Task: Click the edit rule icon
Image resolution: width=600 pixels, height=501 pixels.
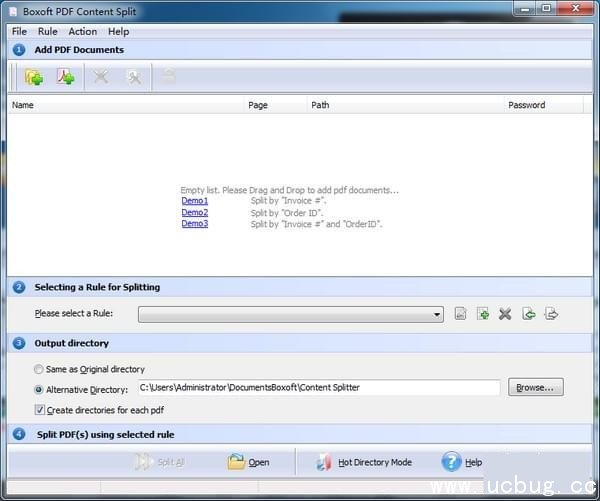Action: [461, 314]
